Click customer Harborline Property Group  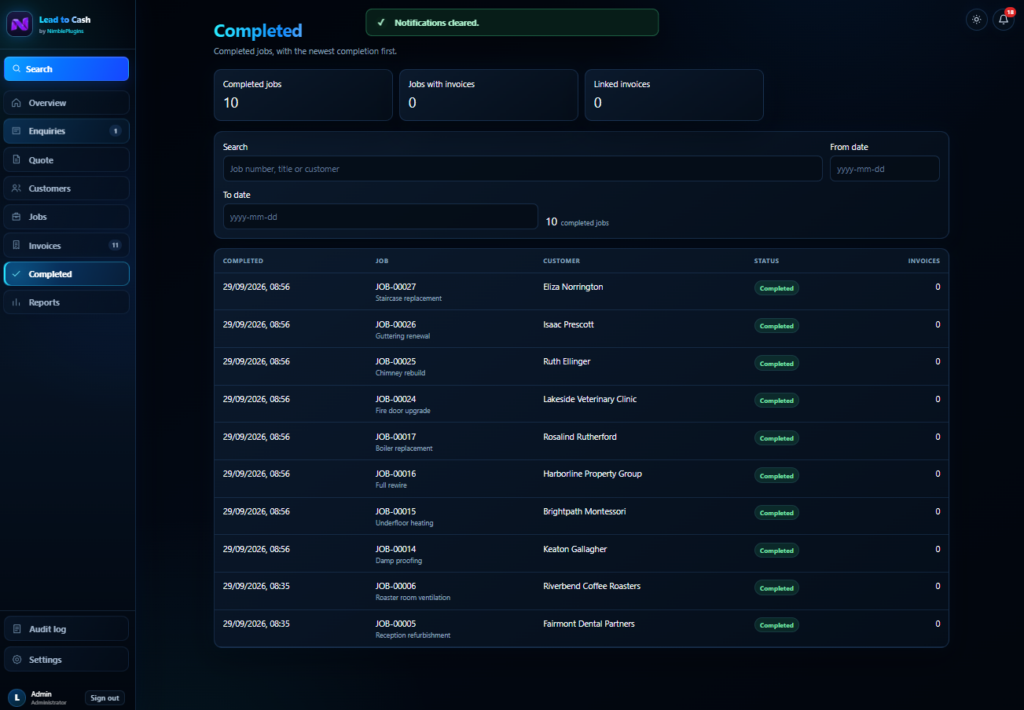click(592, 474)
